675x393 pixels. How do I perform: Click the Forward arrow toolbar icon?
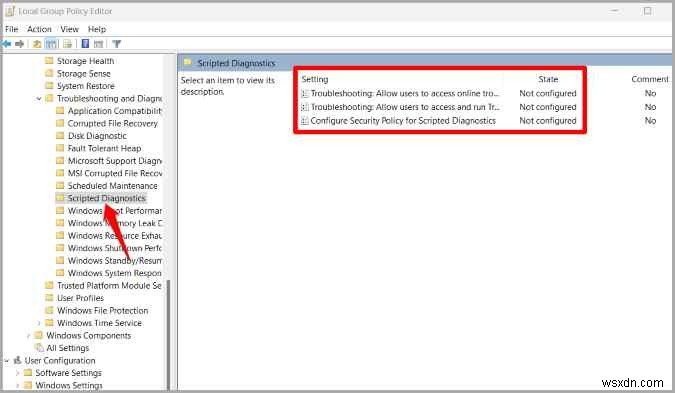point(19,43)
